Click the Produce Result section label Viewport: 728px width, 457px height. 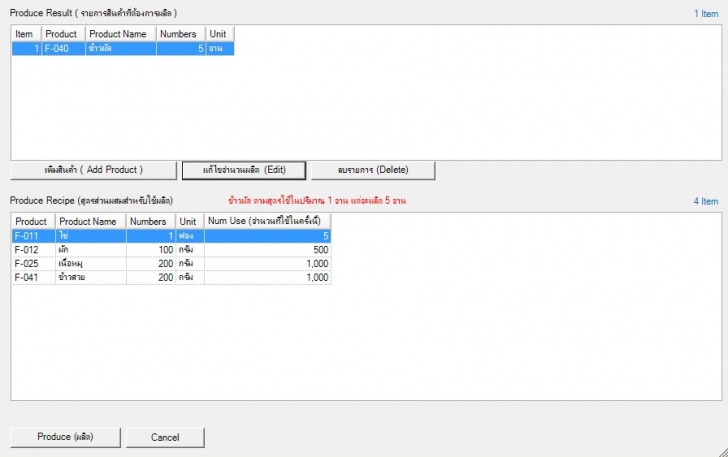[x=93, y=13]
